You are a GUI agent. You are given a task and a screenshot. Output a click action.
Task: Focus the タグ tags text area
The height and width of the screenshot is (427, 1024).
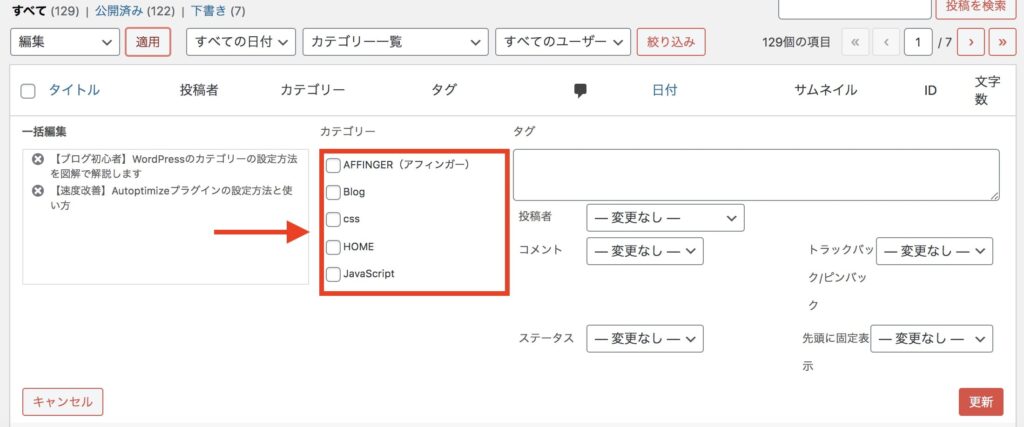pos(756,175)
